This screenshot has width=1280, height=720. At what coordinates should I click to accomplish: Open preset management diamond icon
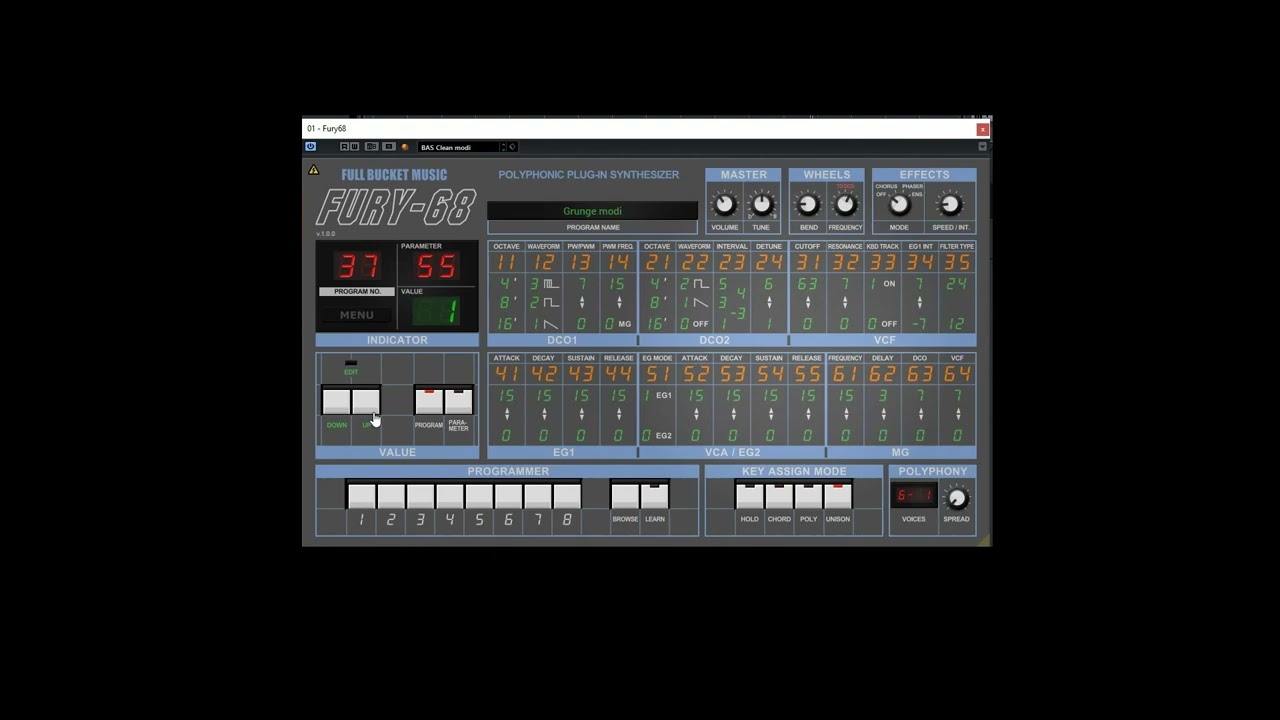tap(512, 147)
